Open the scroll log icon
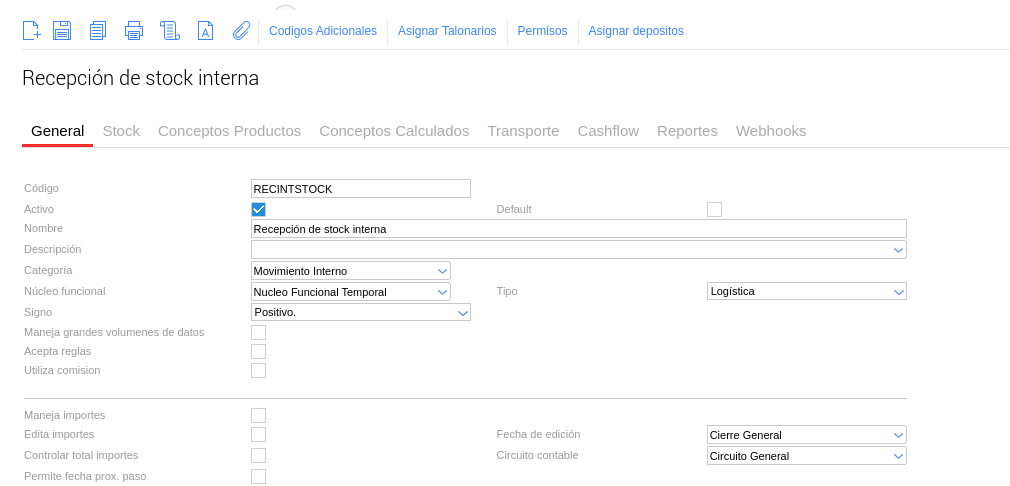 [x=170, y=31]
